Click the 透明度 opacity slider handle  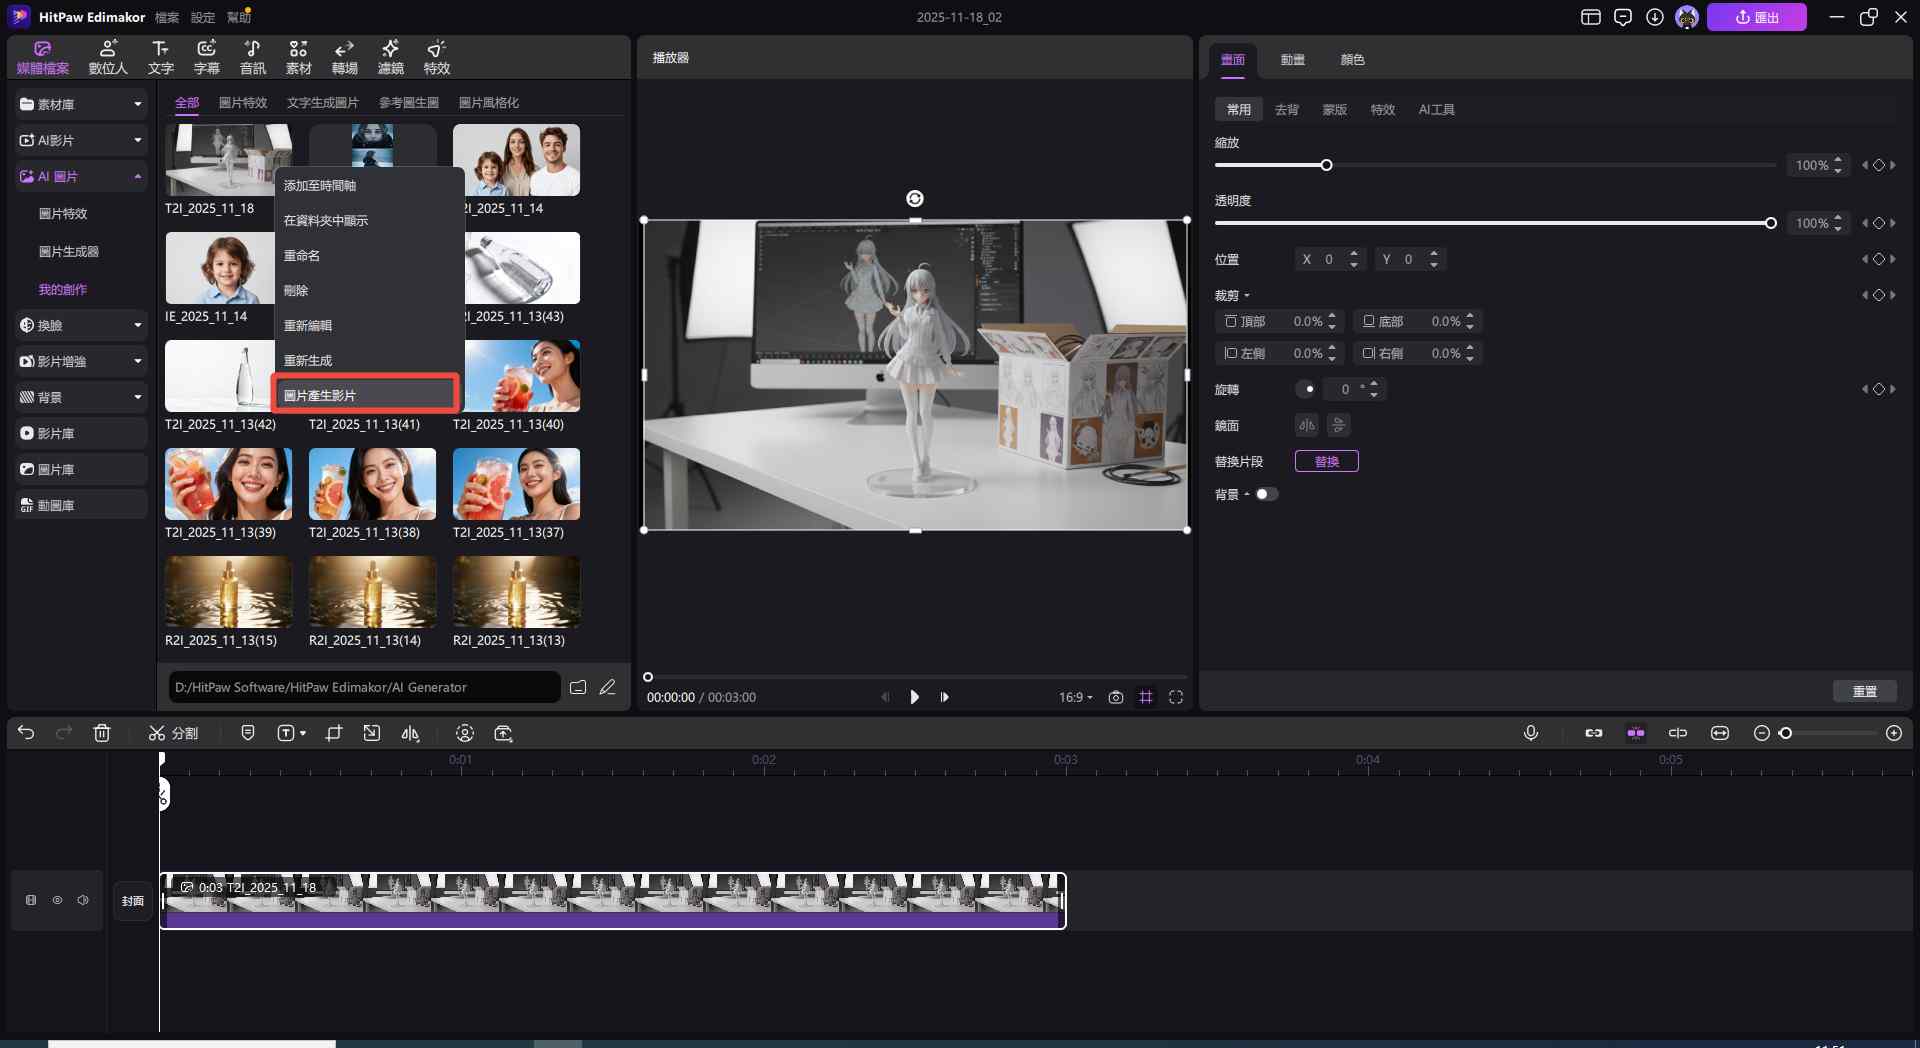(x=1770, y=223)
